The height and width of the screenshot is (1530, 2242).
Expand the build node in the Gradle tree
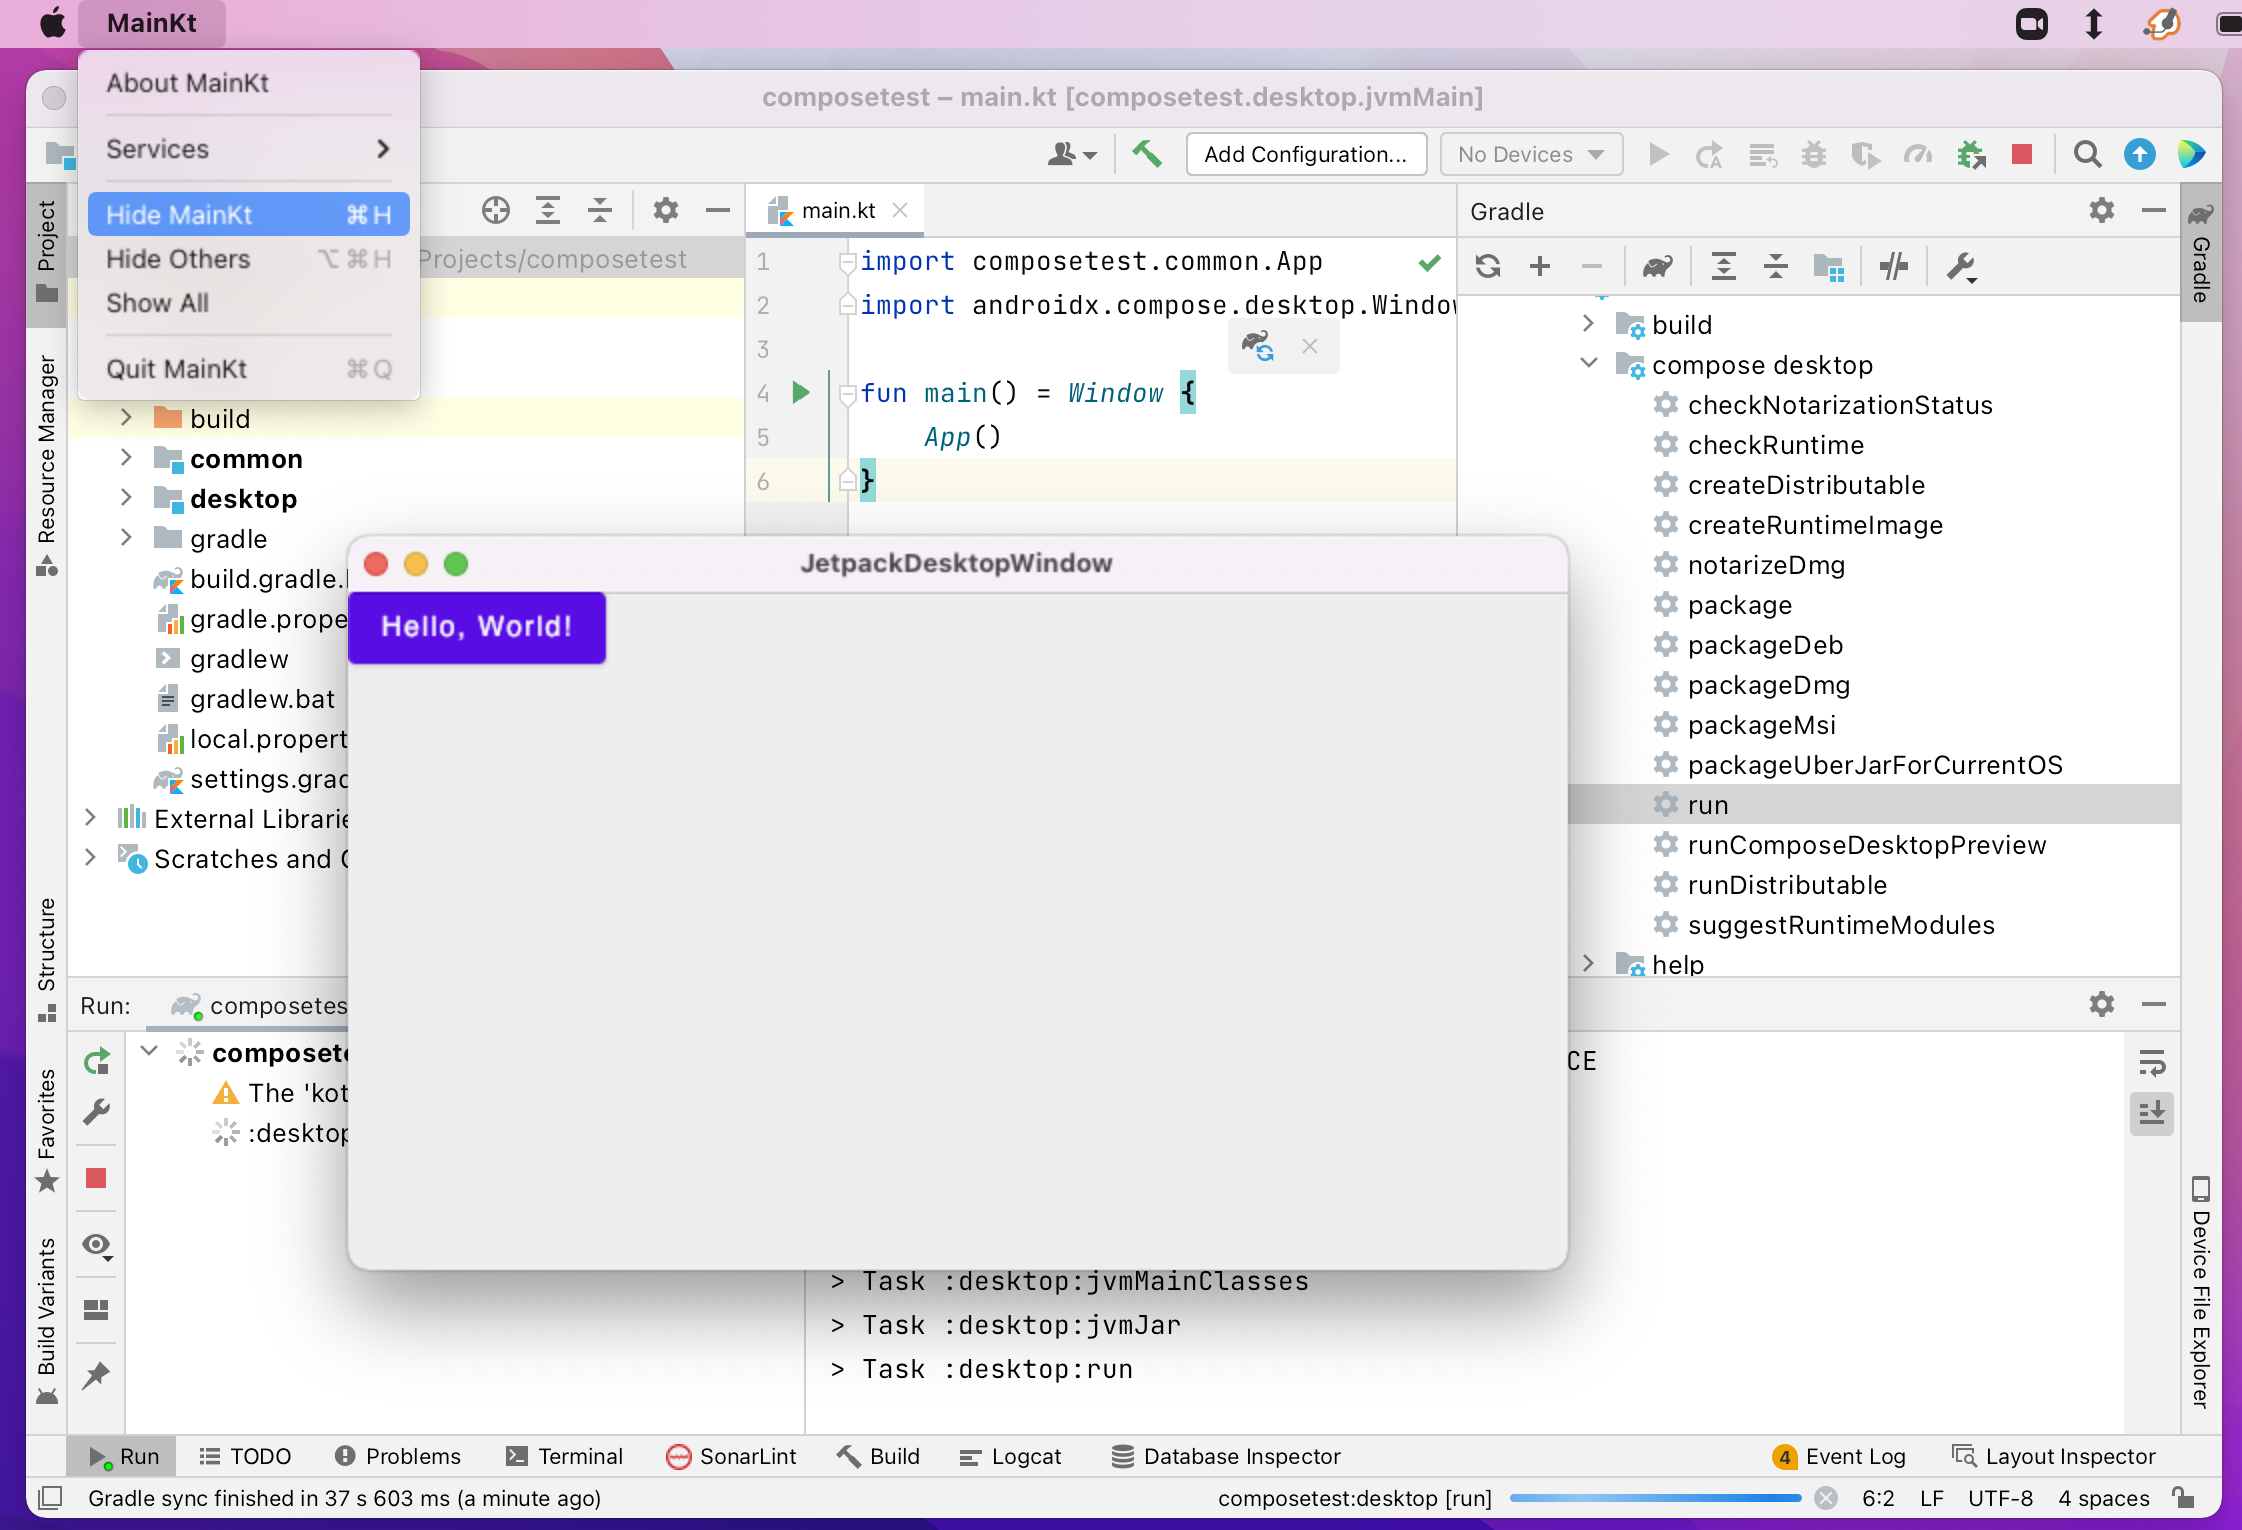1589,323
